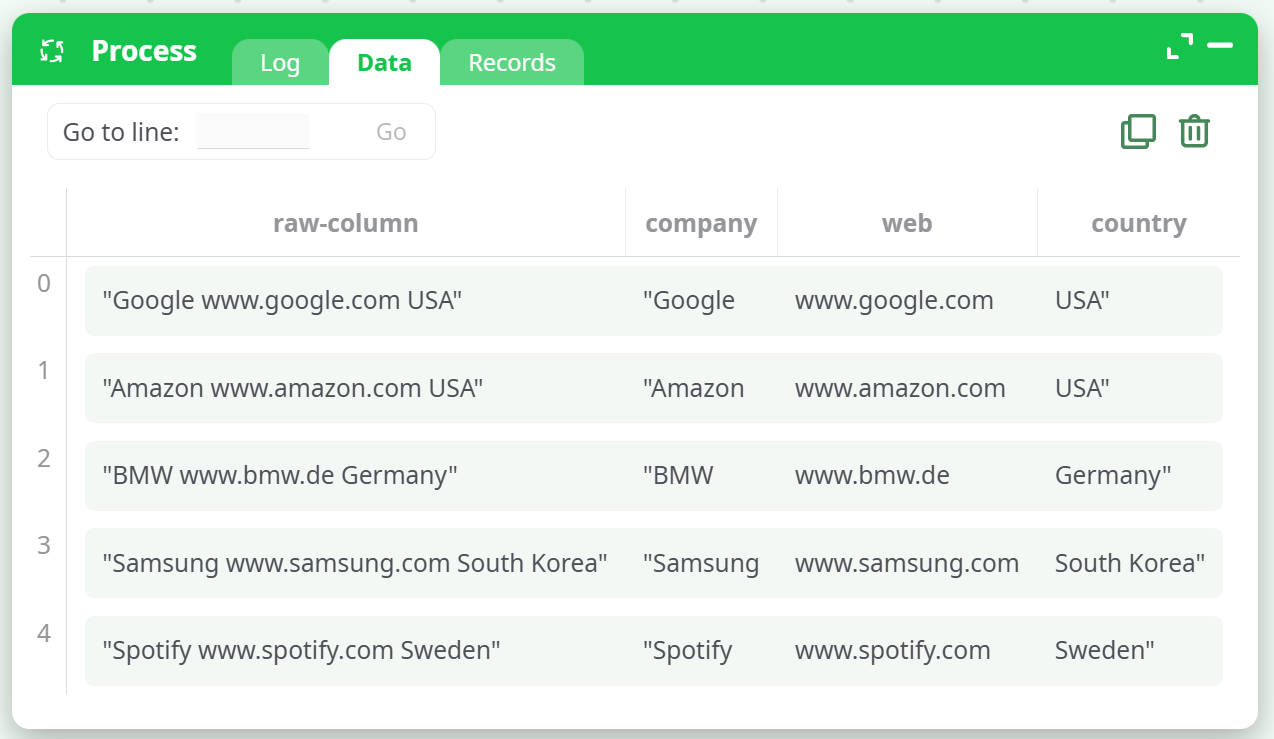The width and height of the screenshot is (1274, 739).
Task: Click the web column header
Action: (x=907, y=223)
